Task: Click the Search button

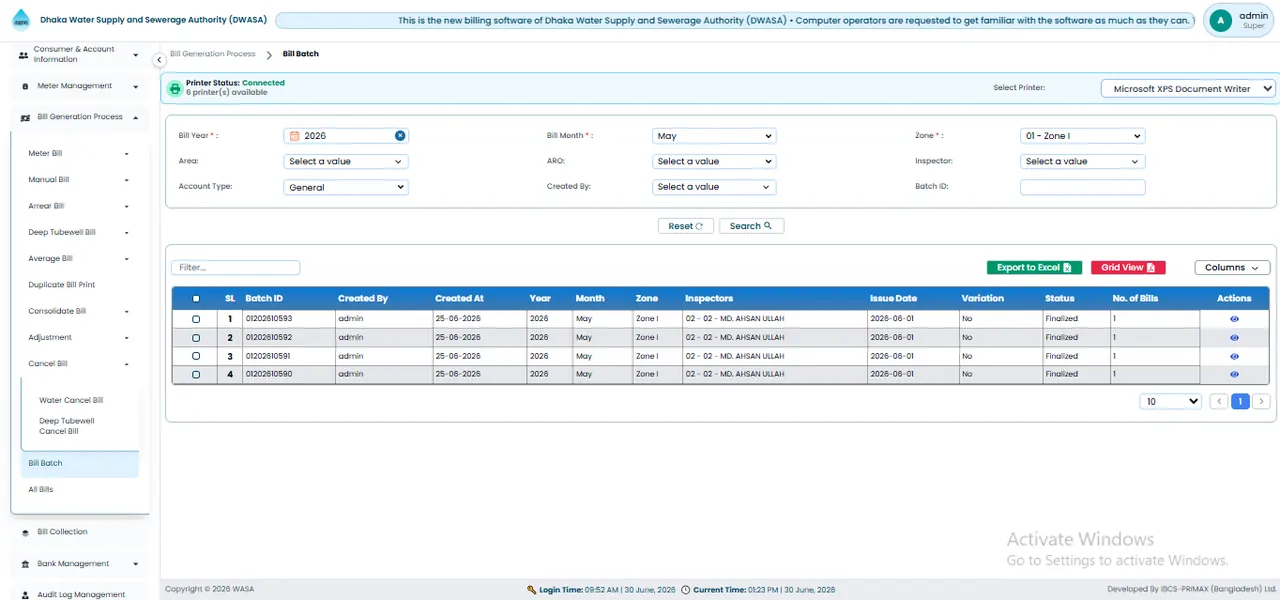Action: (751, 226)
